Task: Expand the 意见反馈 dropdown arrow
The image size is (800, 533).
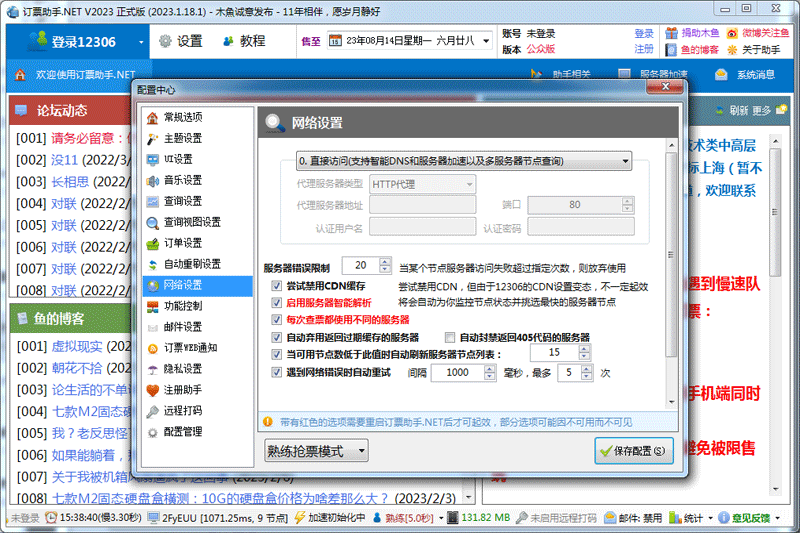Action: 778,518
